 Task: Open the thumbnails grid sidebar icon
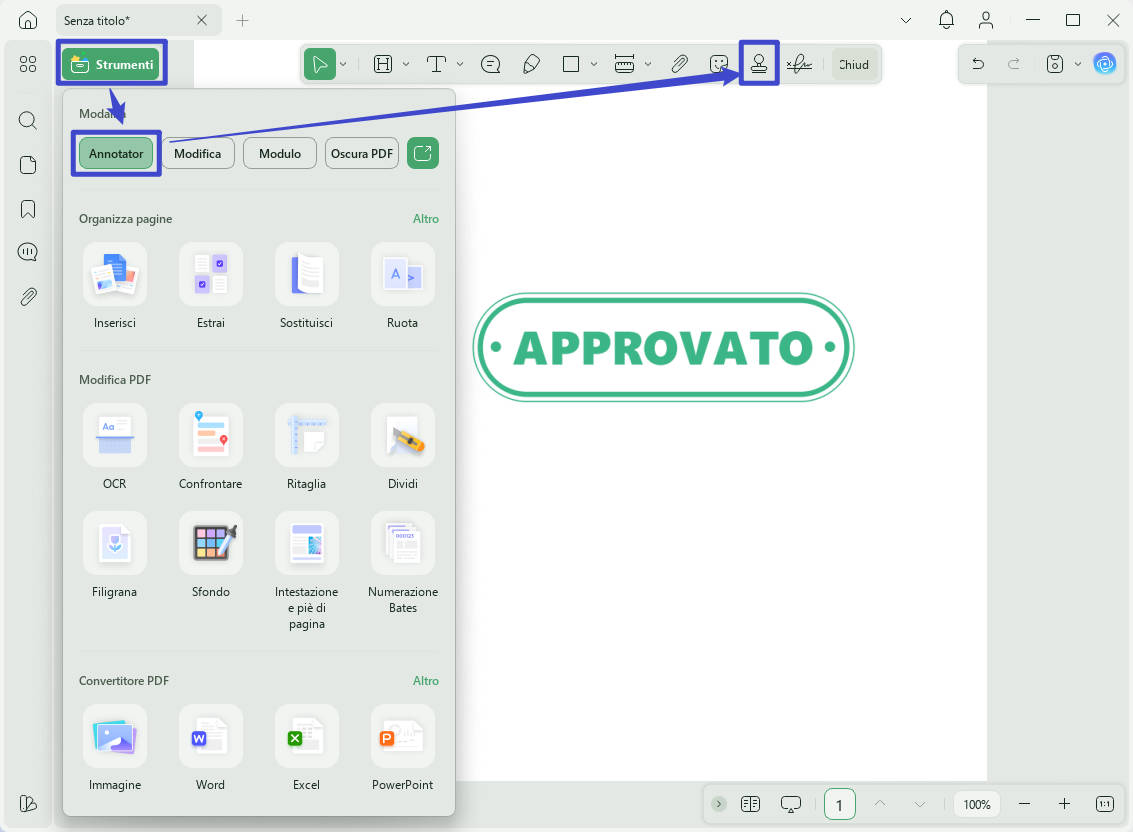[x=28, y=64]
